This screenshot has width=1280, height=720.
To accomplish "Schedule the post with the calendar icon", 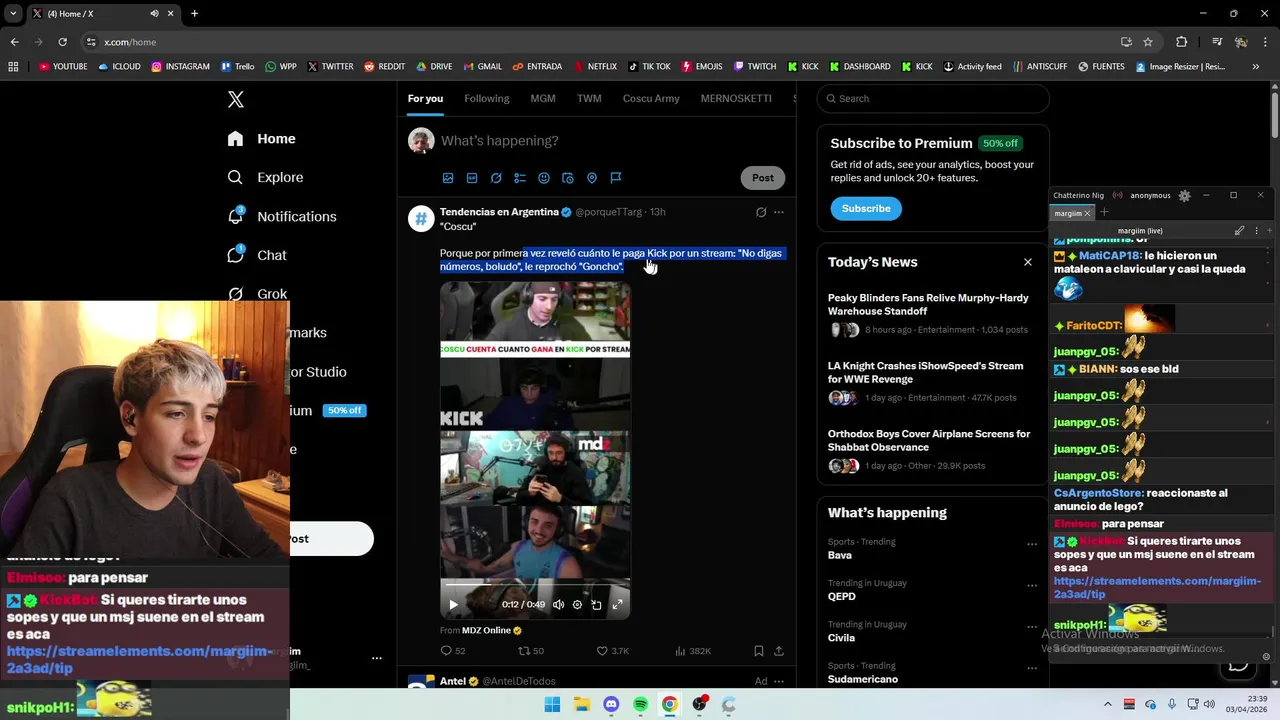I will click(568, 178).
